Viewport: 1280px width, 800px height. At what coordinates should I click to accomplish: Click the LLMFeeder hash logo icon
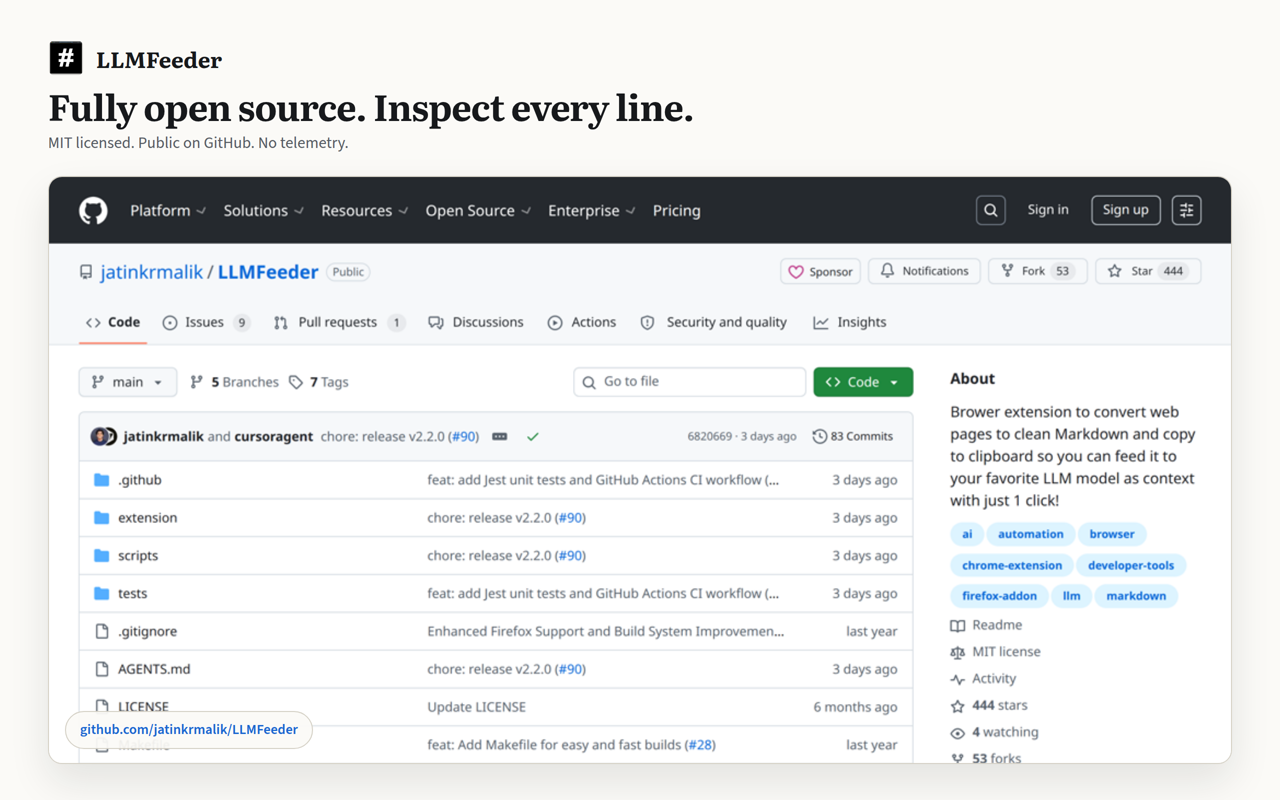tap(66, 58)
